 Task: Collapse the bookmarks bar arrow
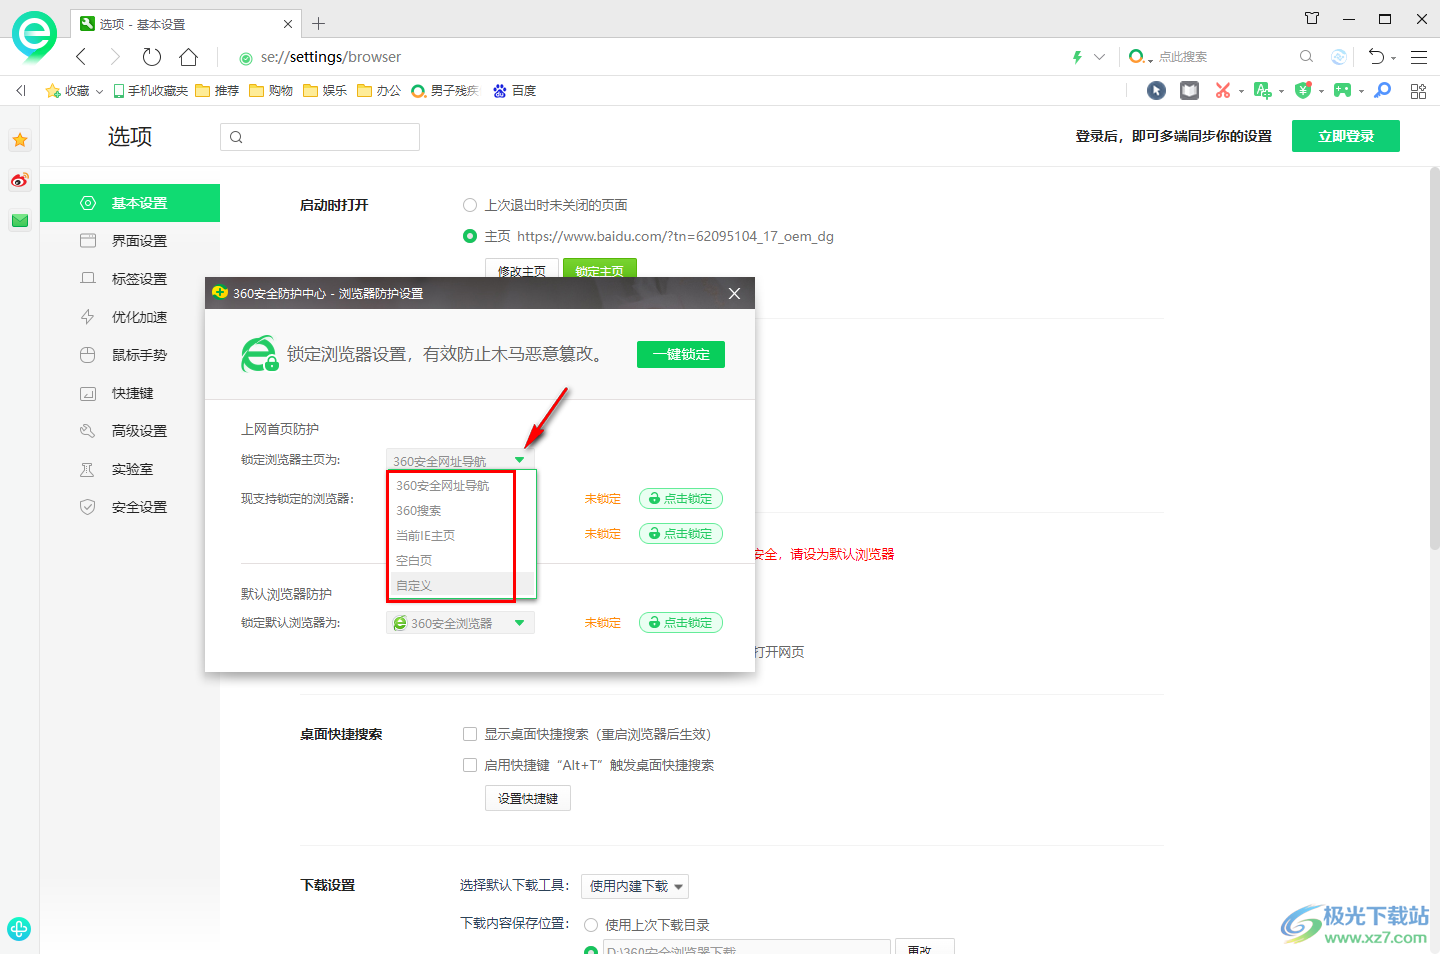point(20,90)
